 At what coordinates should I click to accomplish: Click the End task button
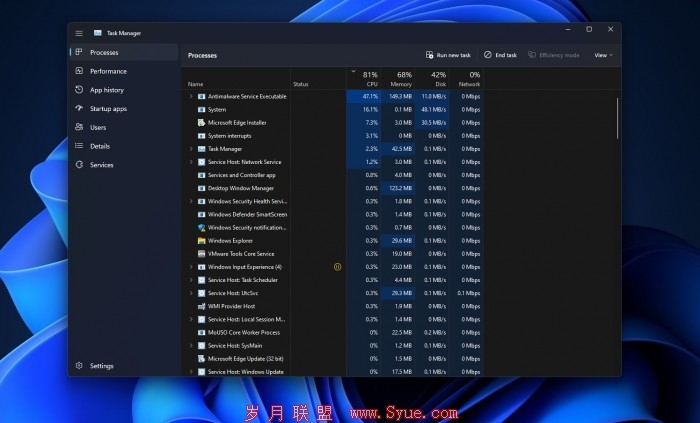coord(500,55)
